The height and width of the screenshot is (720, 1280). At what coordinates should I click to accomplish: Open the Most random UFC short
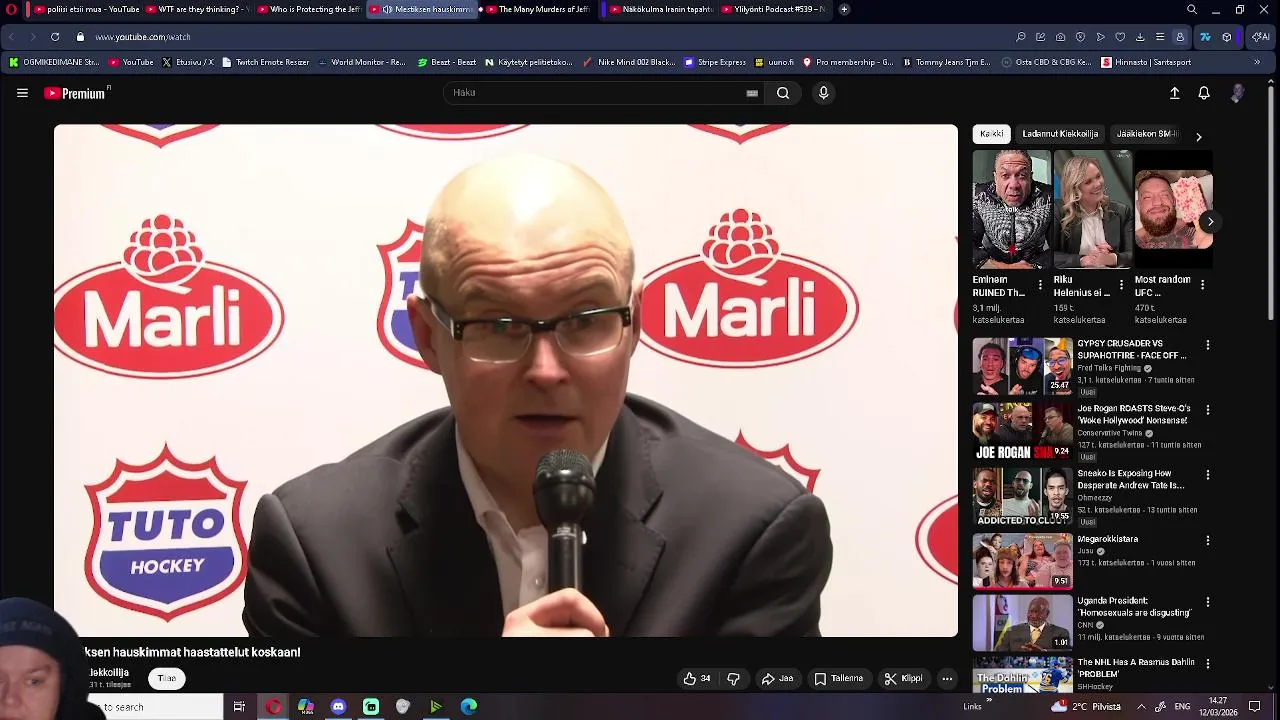[1174, 209]
